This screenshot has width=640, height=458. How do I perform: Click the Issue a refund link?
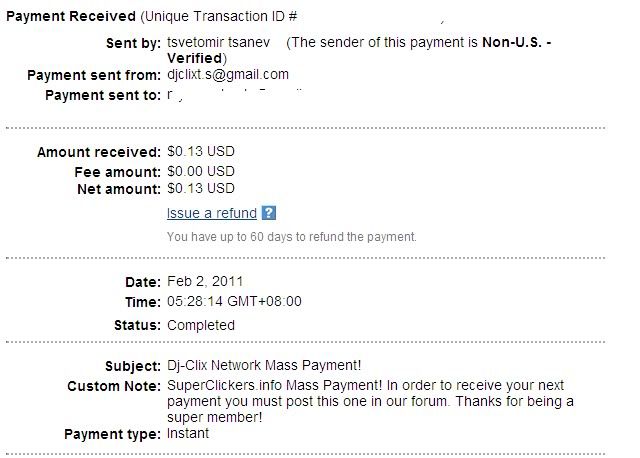point(211,213)
